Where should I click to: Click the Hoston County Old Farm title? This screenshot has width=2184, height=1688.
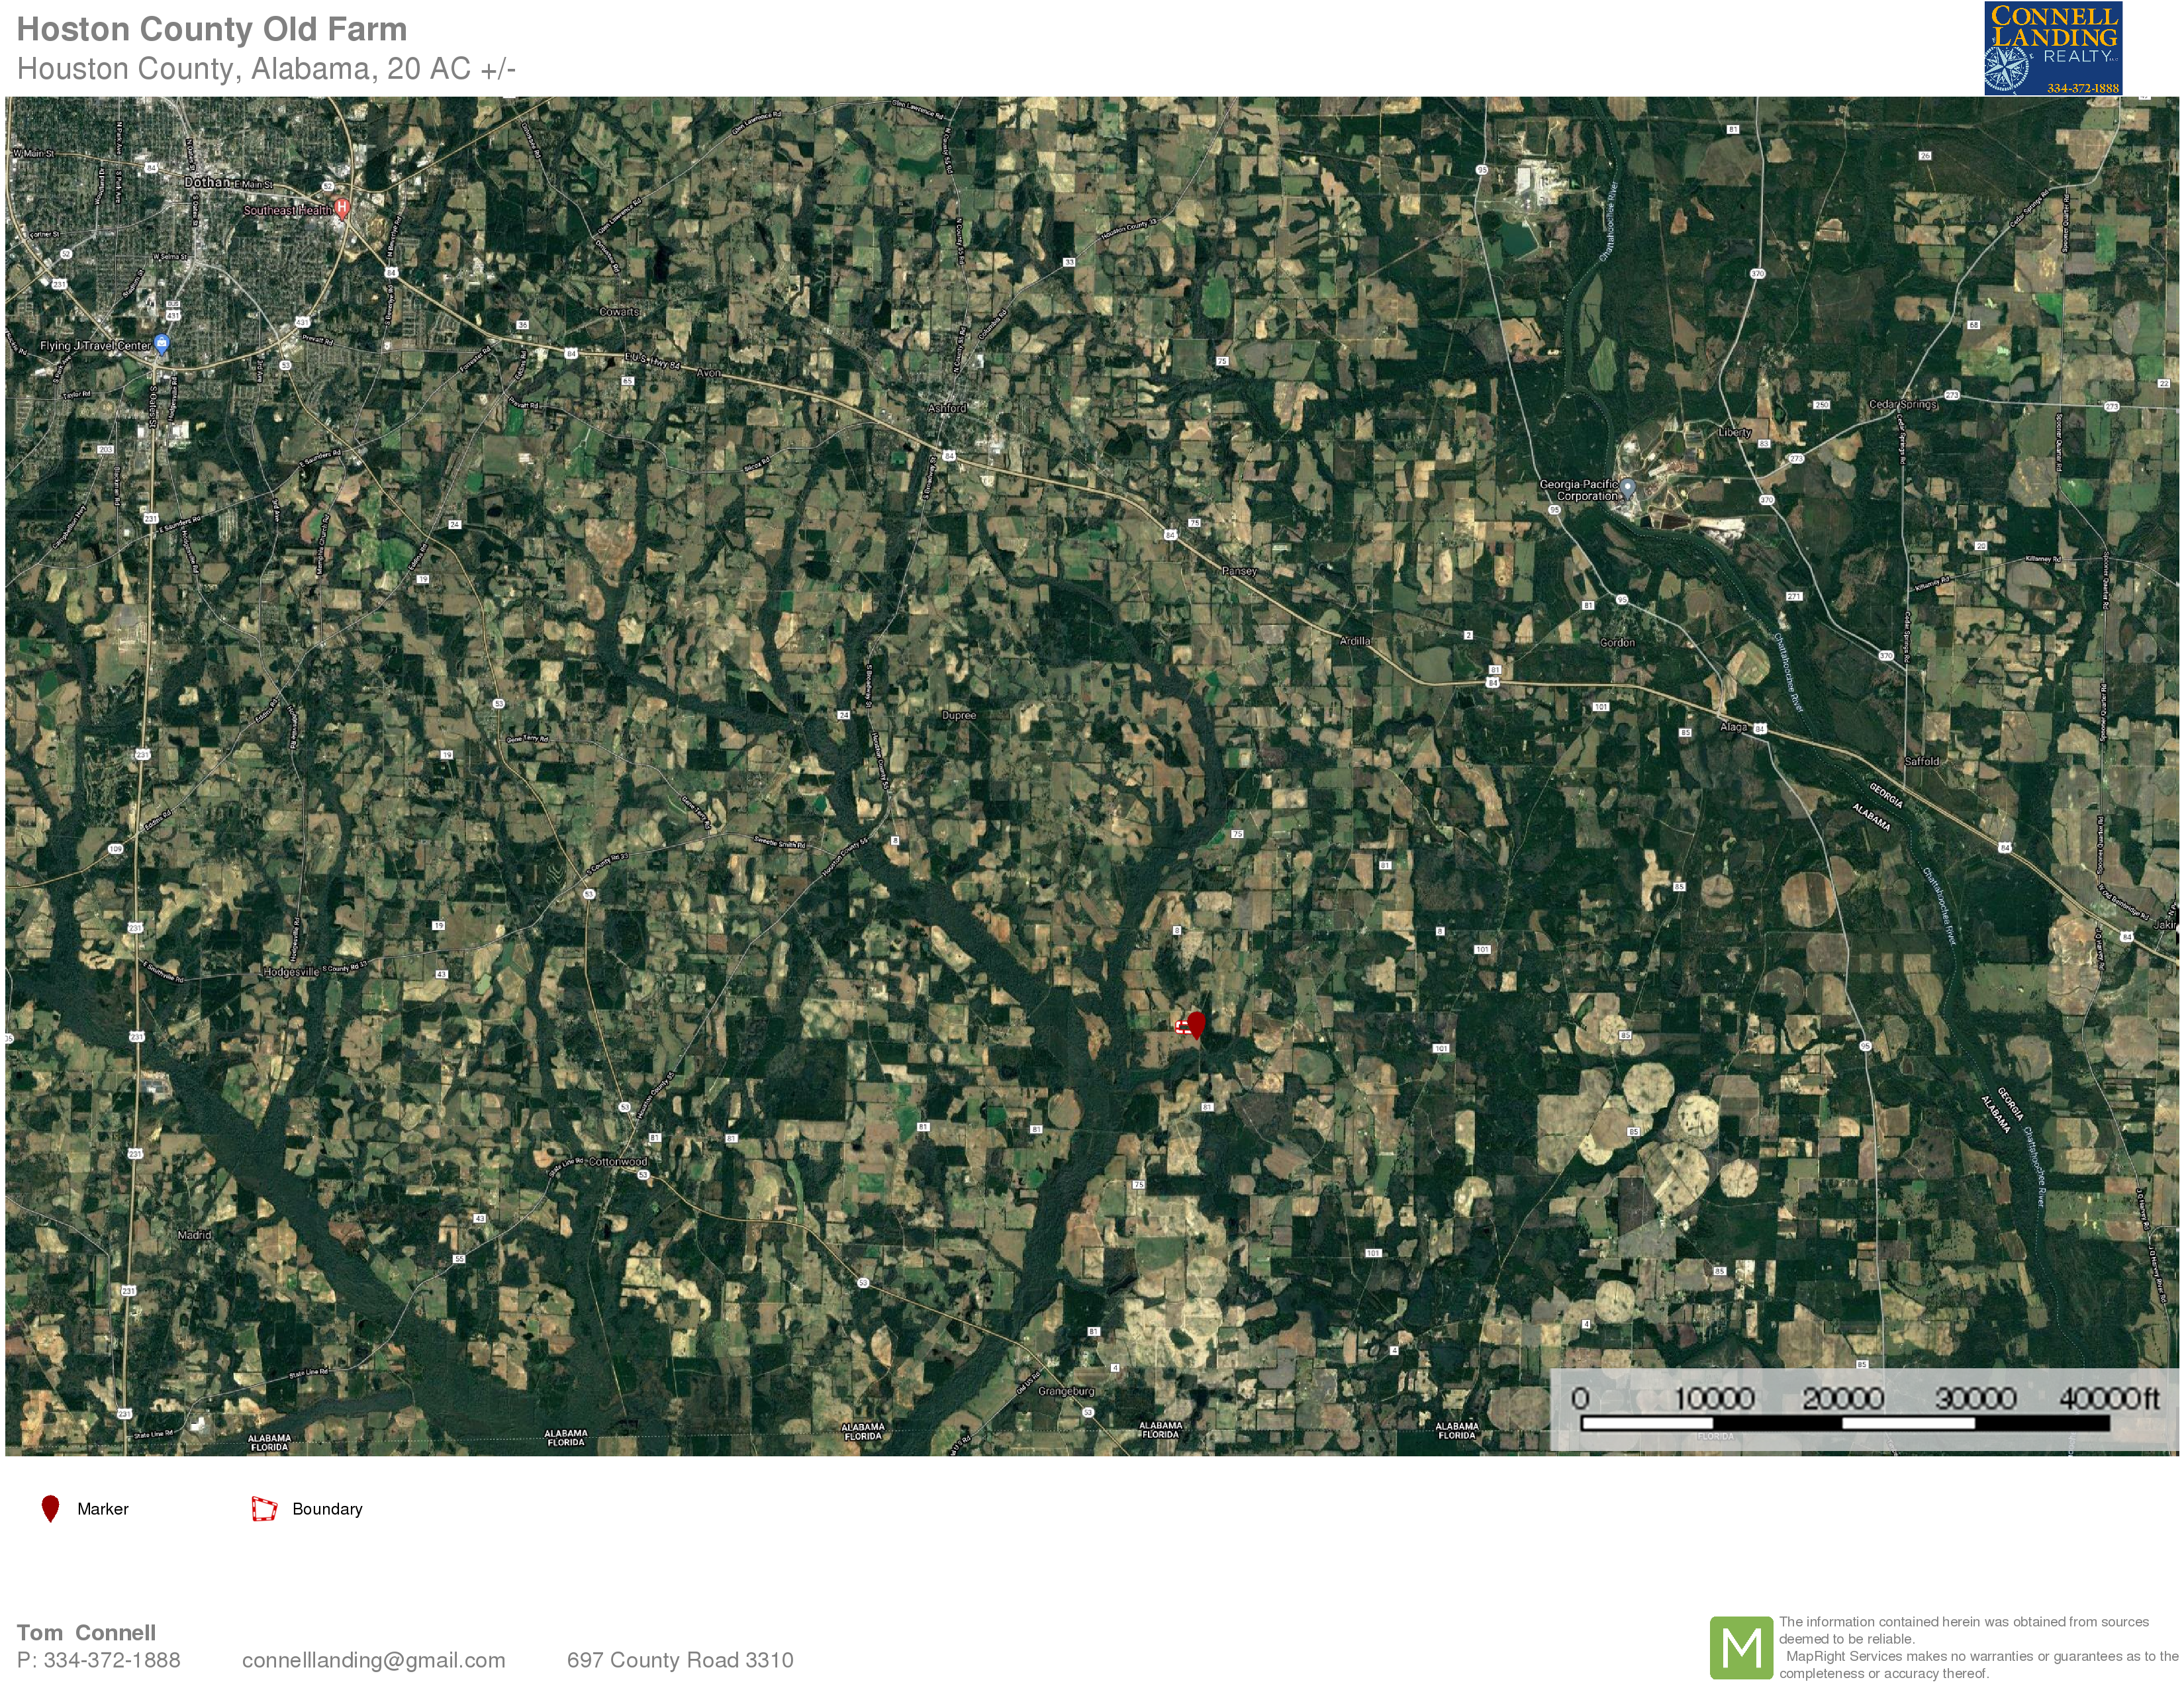point(212,30)
